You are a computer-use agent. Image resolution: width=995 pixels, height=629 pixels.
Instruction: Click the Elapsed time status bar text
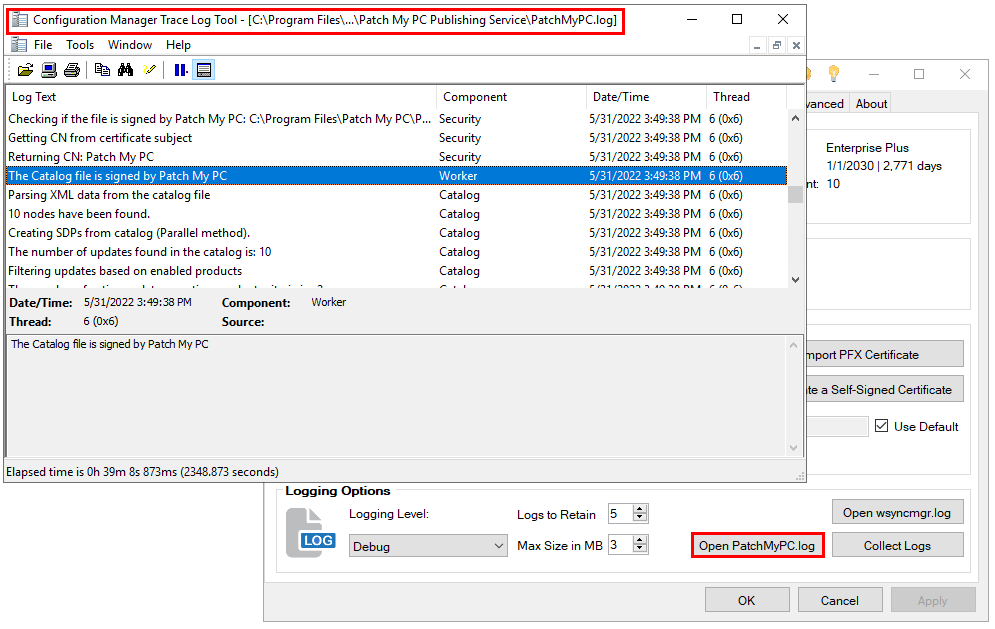click(142, 472)
